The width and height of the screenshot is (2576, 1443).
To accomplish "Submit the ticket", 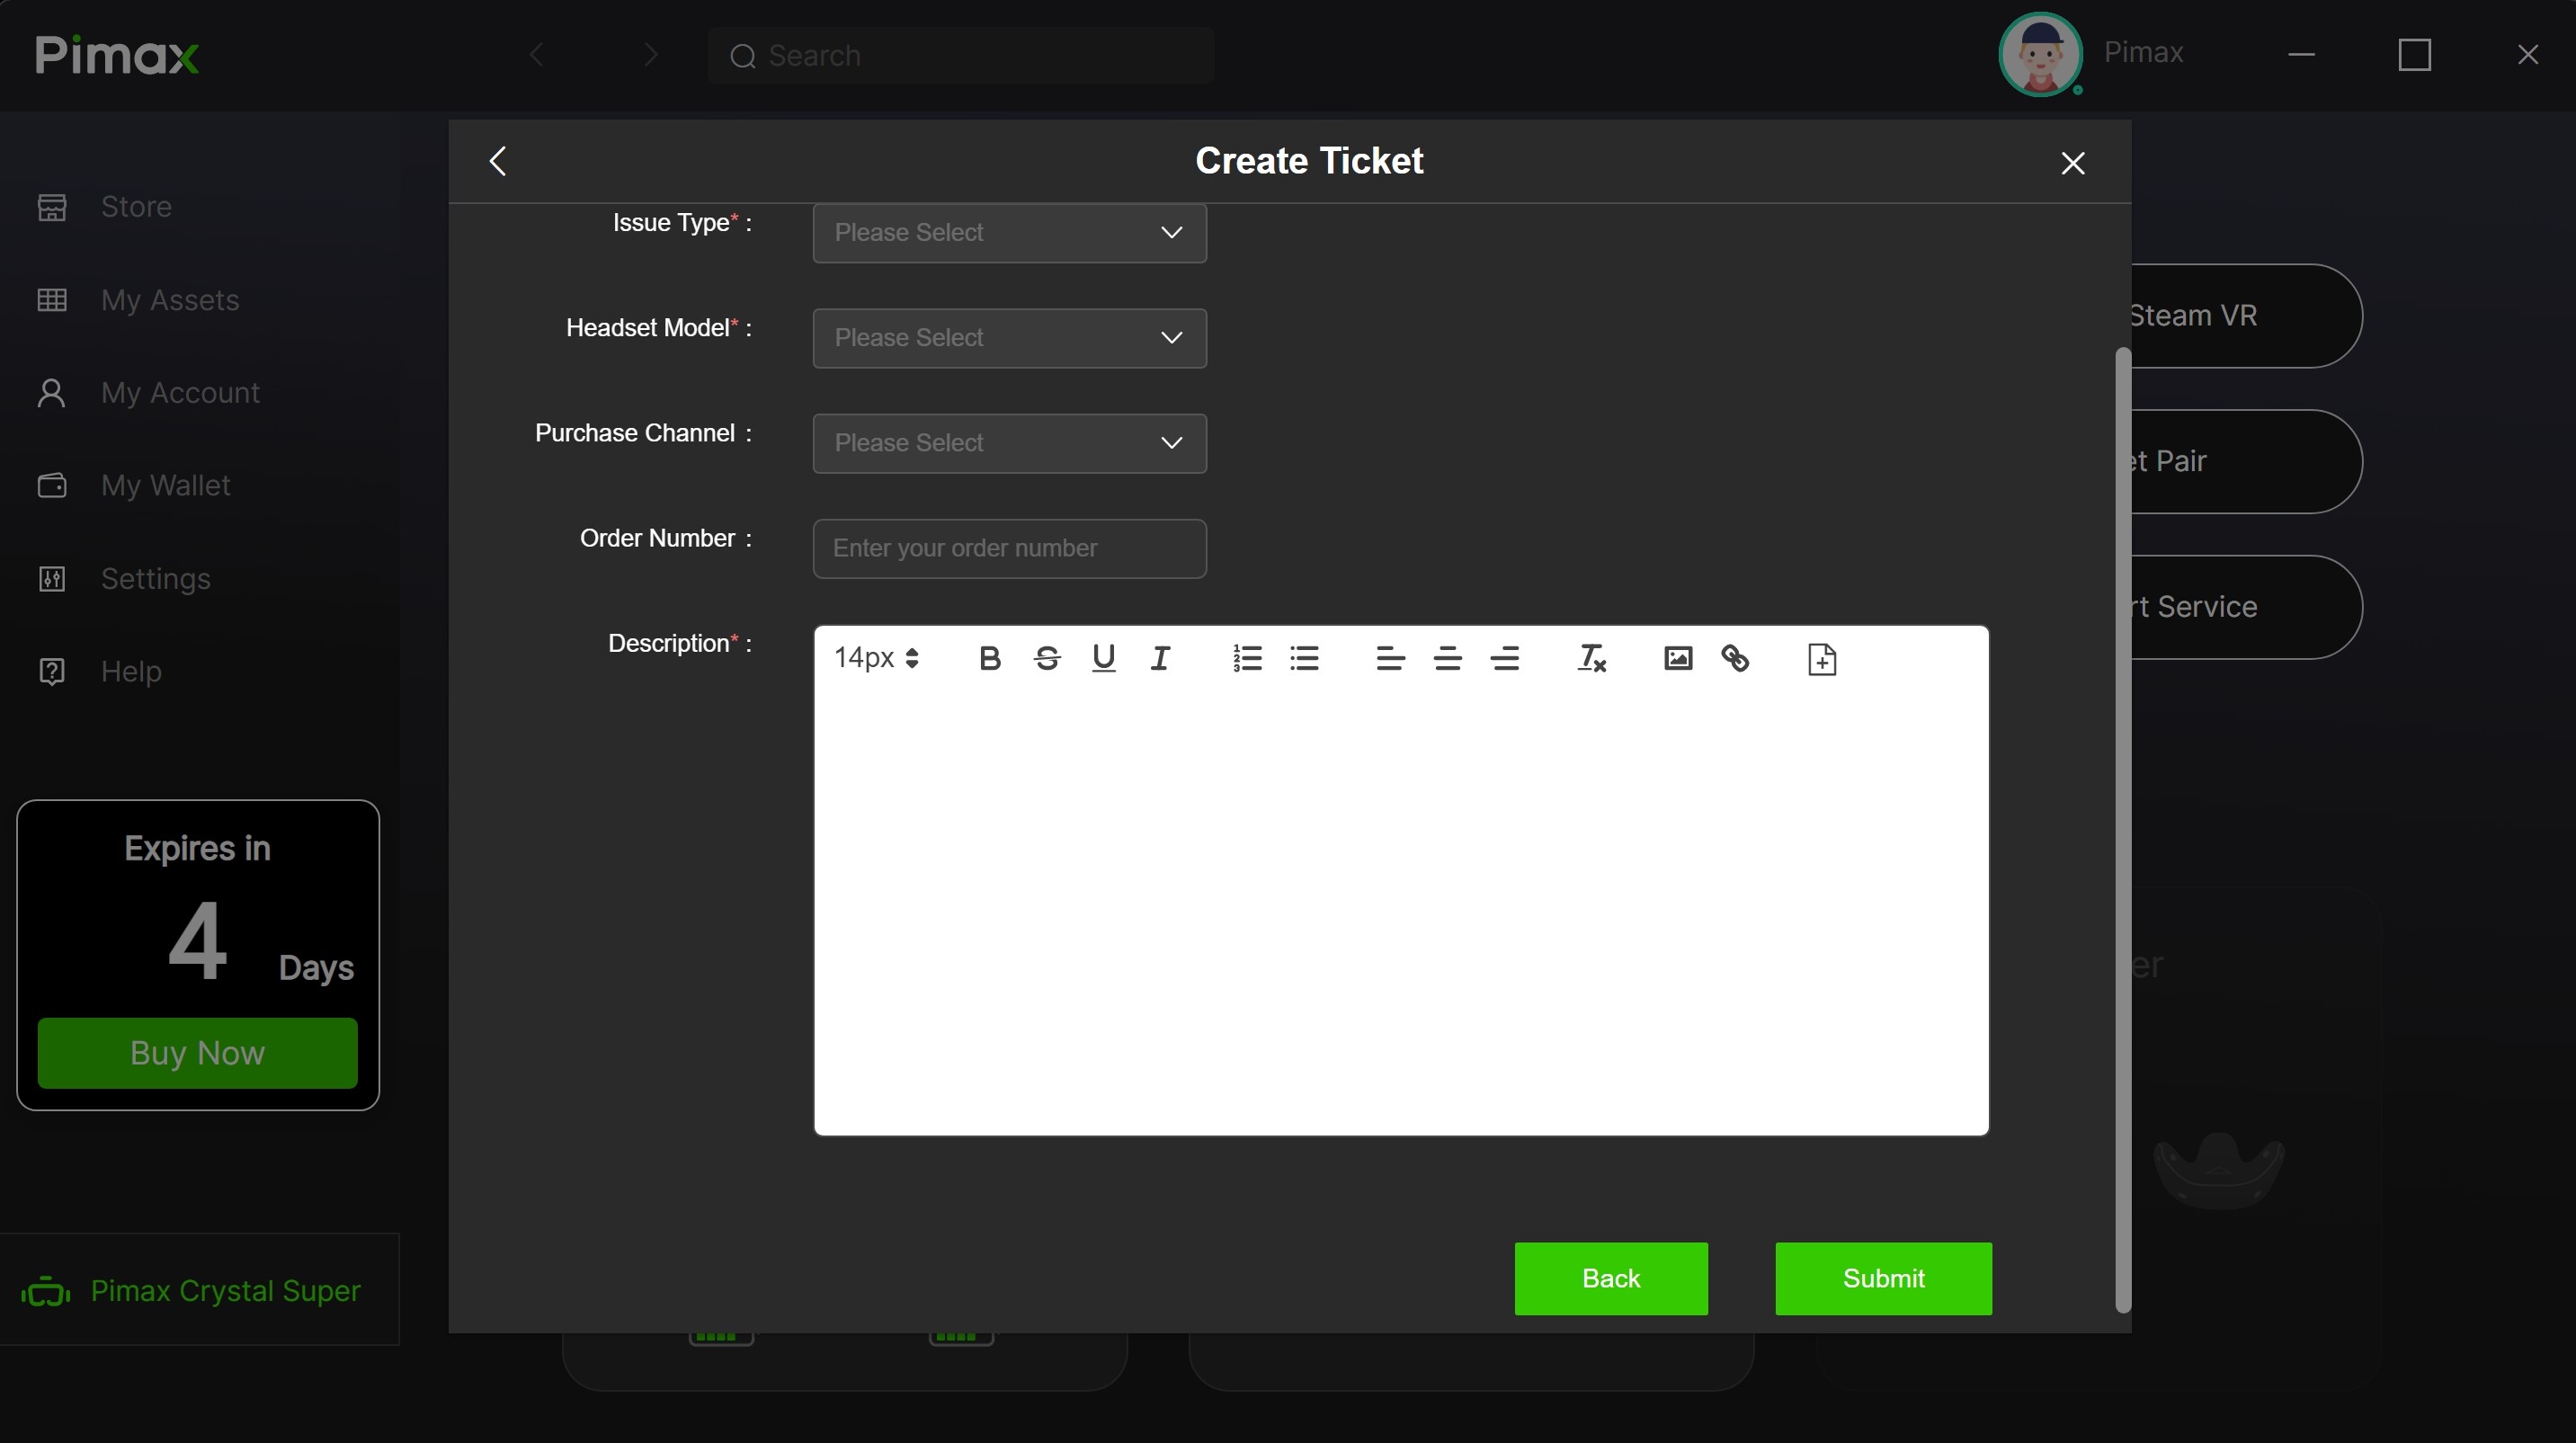I will click(x=1882, y=1278).
